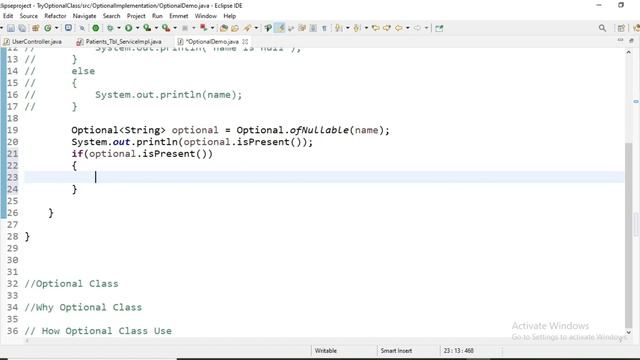Click the Toggle Mark Occurrences highlighted icon
This screenshot has height=360, width=640.
coord(280,28)
